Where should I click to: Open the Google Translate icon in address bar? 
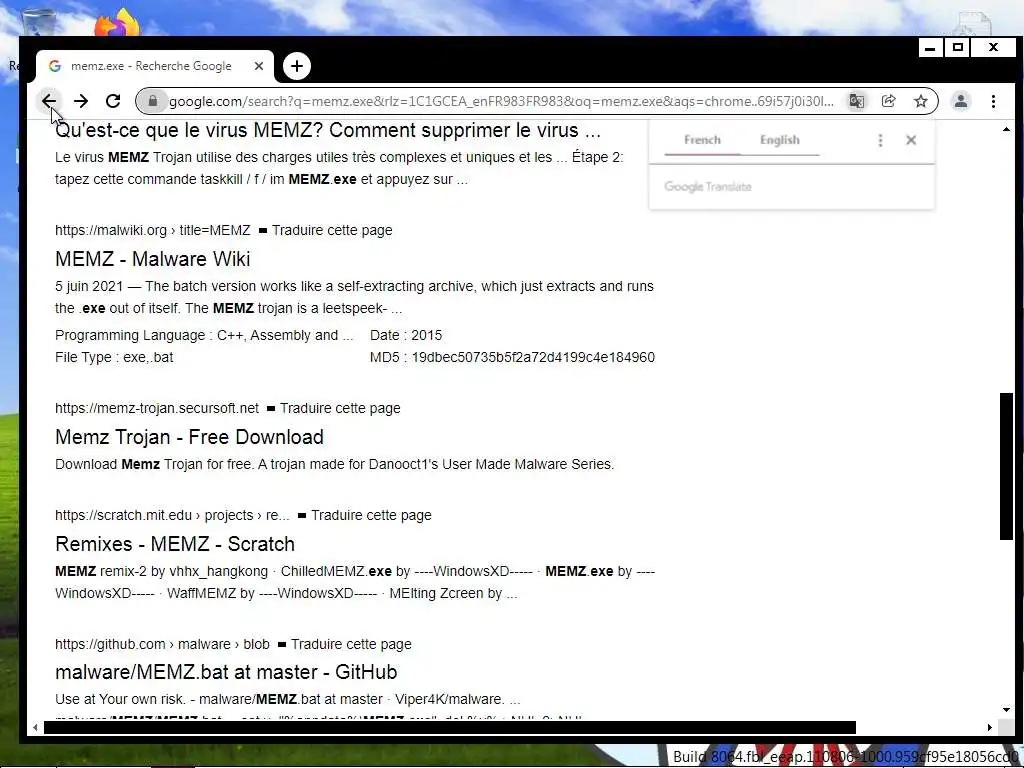(x=856, y=101)
